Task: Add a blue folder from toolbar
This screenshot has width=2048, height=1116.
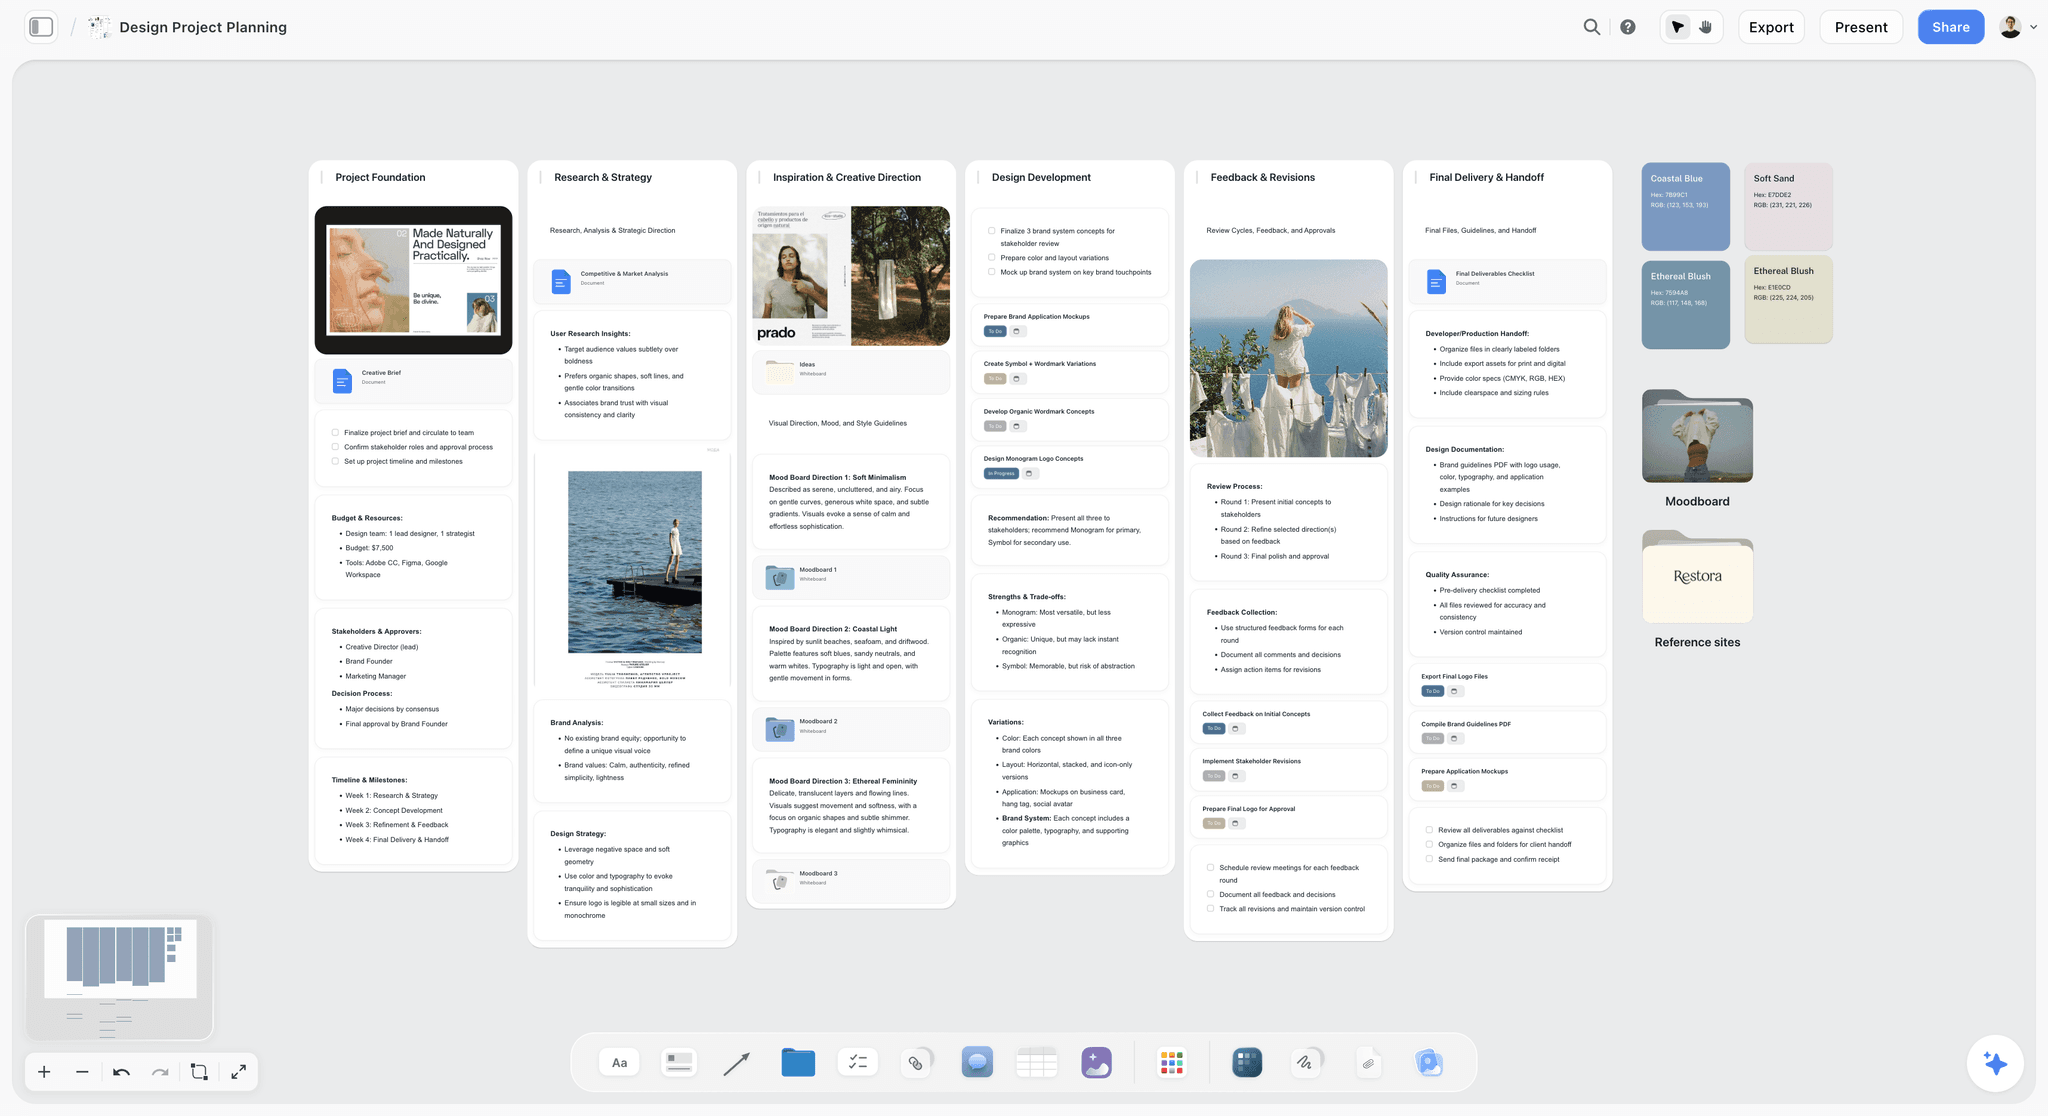Action: pos(797,1062)
